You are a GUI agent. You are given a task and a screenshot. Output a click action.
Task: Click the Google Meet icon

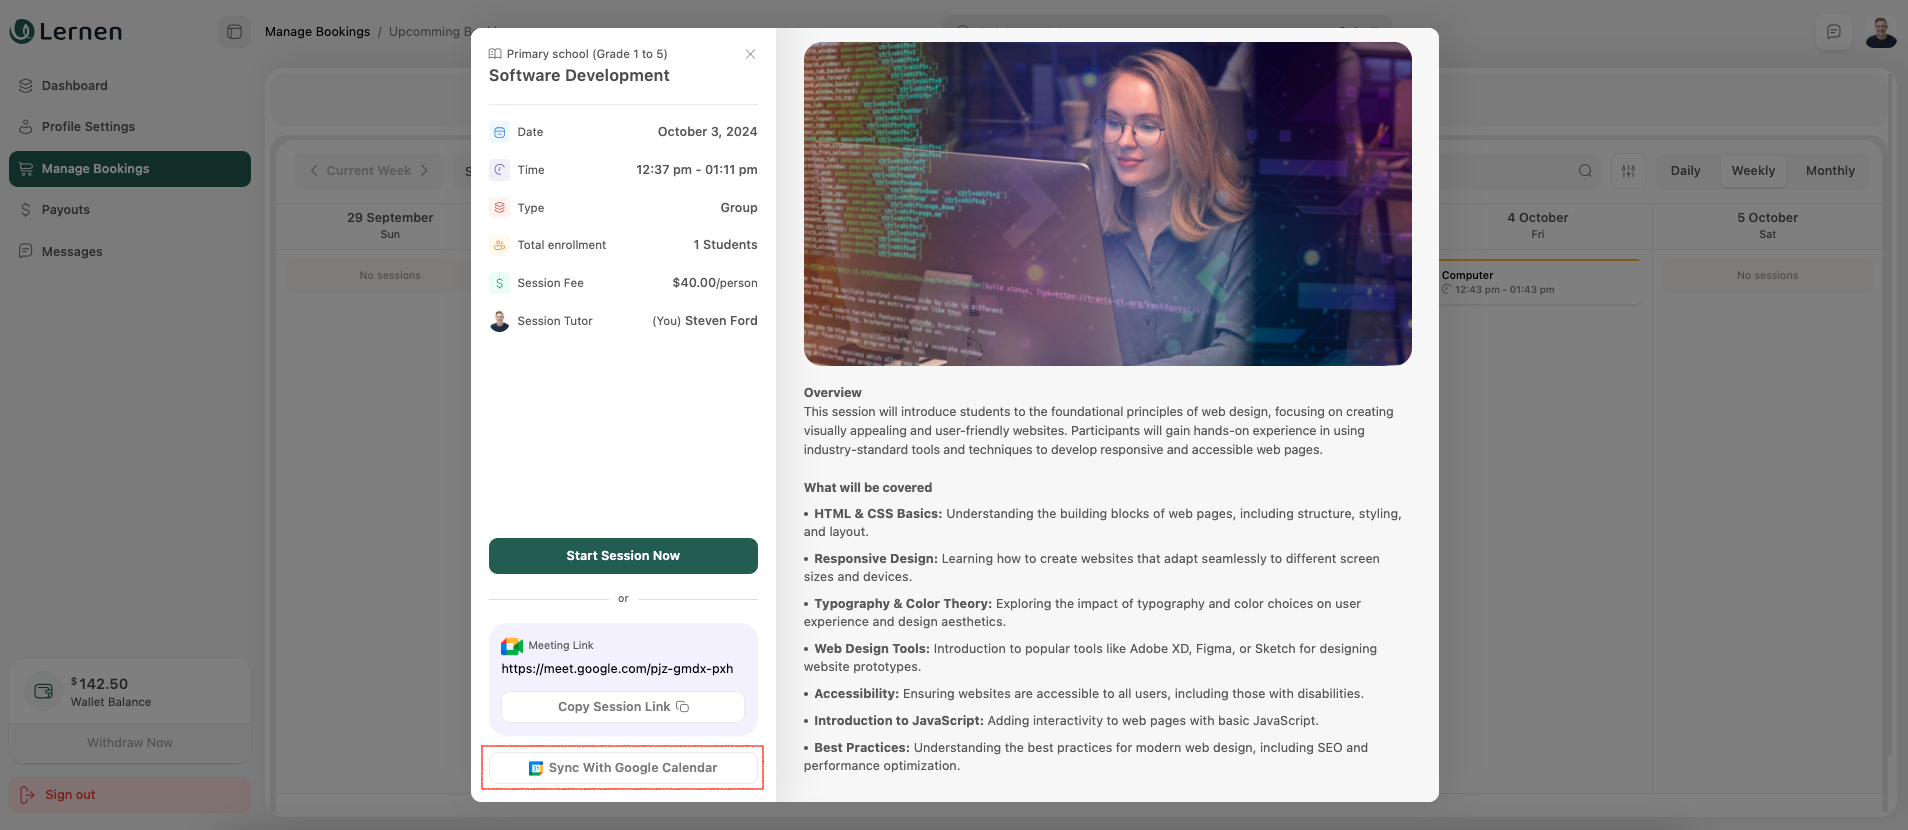pos(512,646)
